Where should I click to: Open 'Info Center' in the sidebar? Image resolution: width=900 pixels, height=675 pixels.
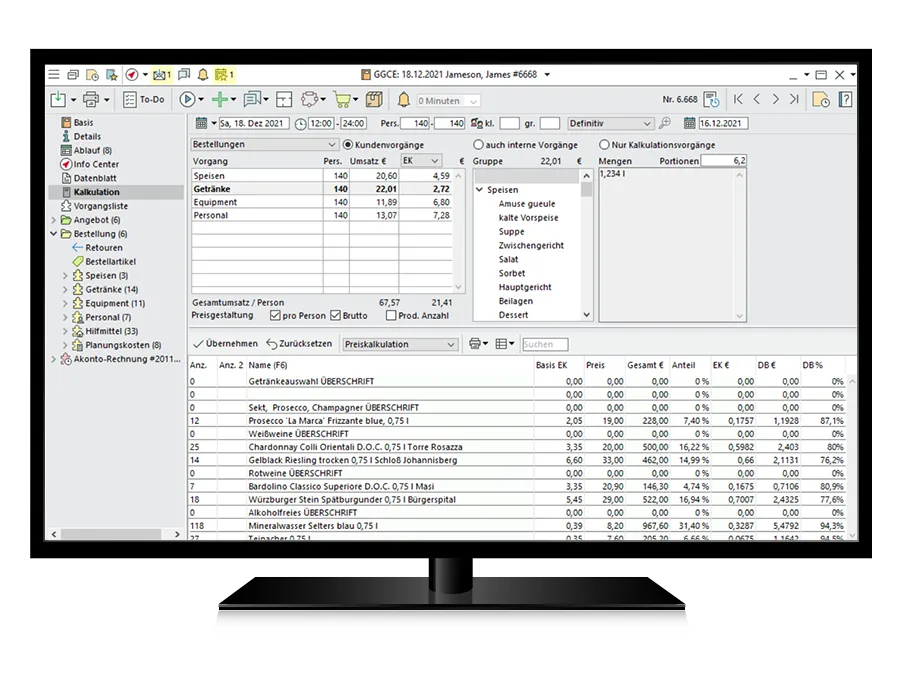coord(95,164)
